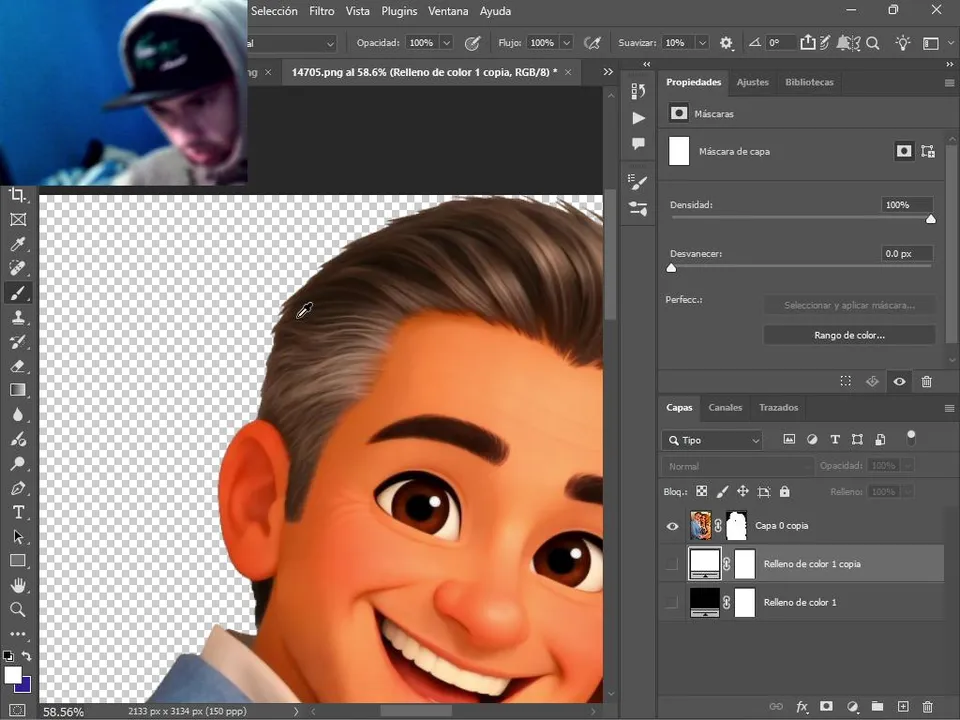Add a layer mask button
Viewport: 960px width, 720px height.
[x=827, y=707]
